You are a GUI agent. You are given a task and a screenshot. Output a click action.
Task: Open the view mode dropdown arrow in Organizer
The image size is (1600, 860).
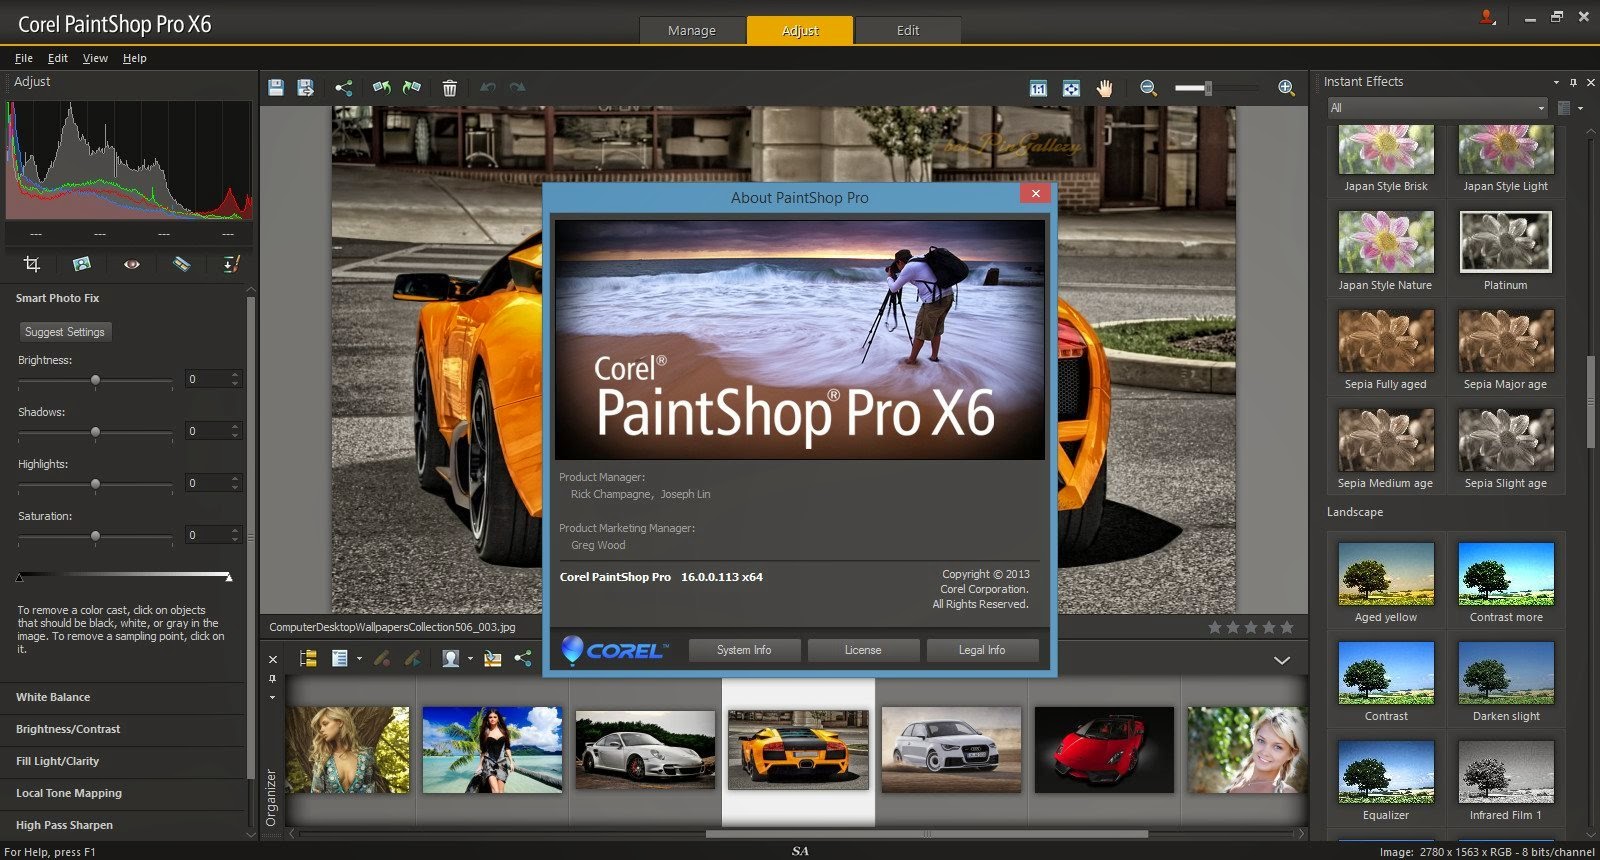pos(359,659)
